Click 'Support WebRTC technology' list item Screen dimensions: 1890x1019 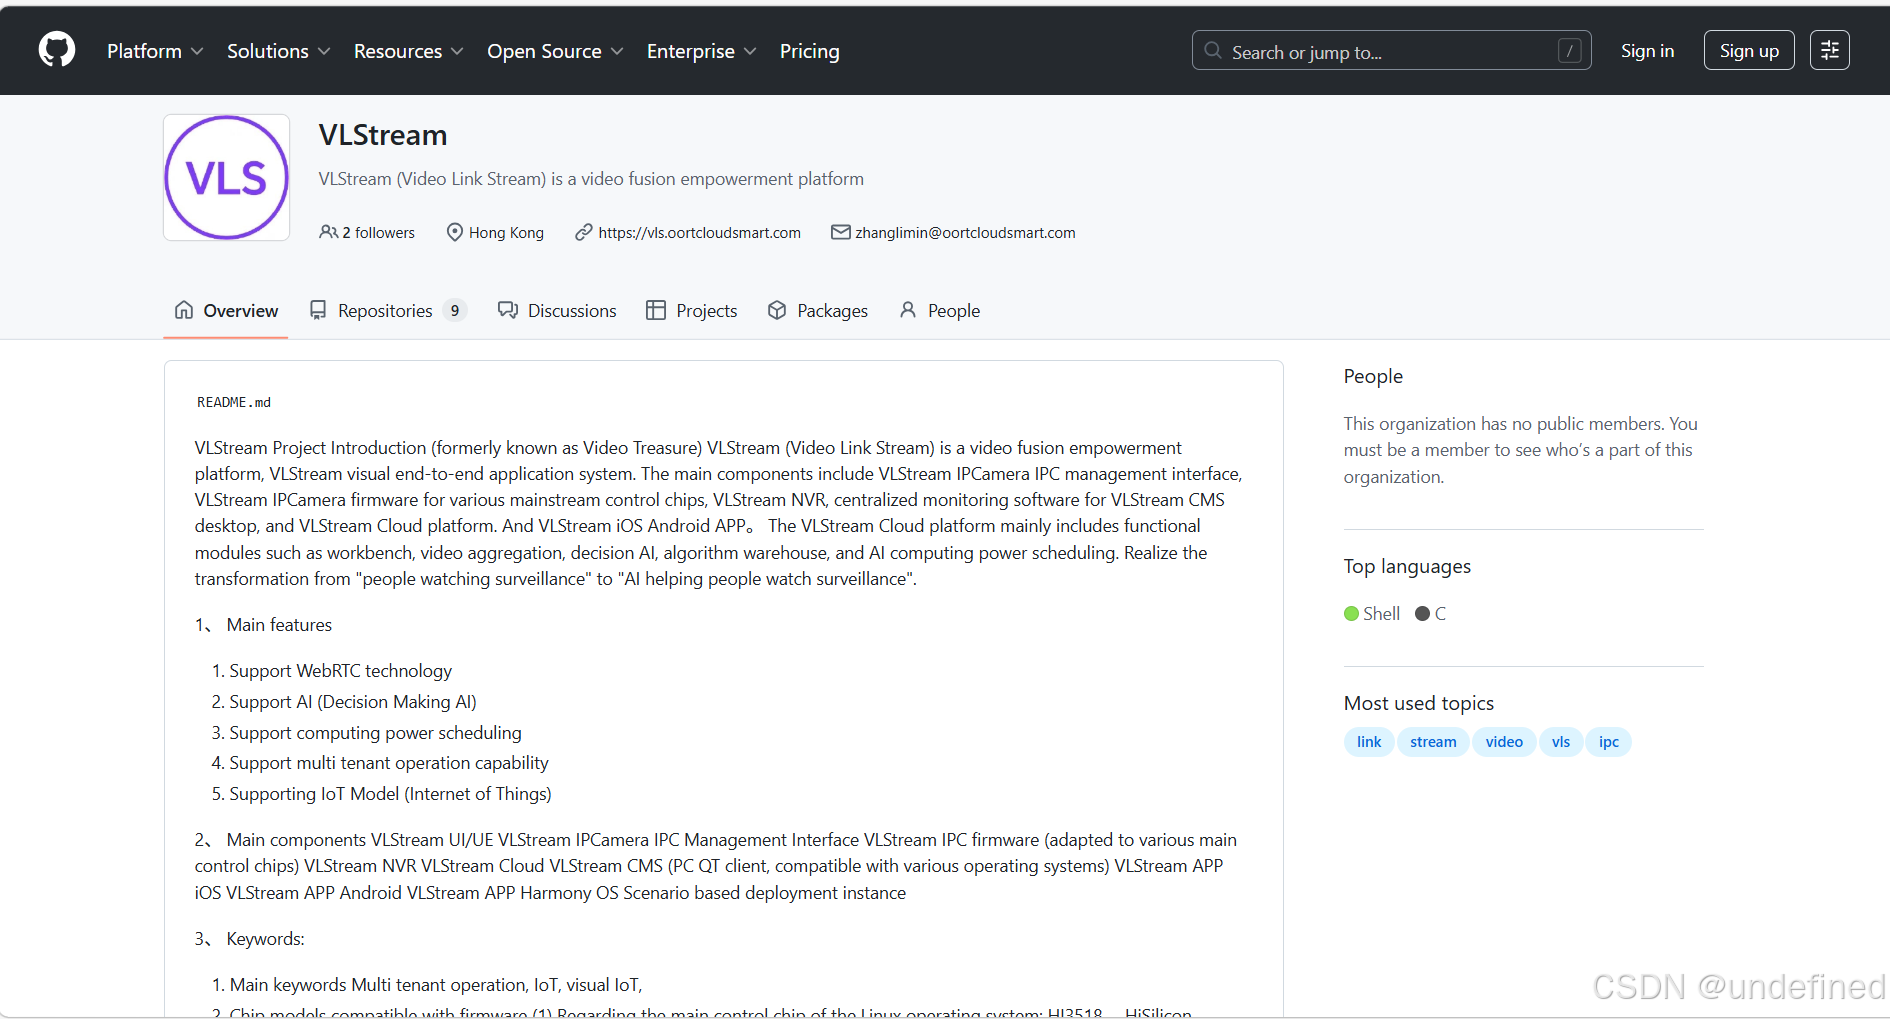[340, 671]
